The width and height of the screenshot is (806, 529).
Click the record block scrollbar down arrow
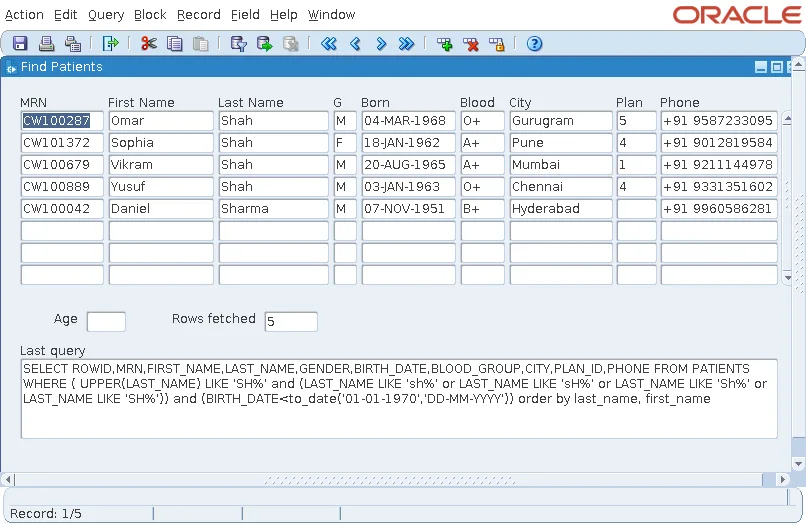tap(787, 278)
